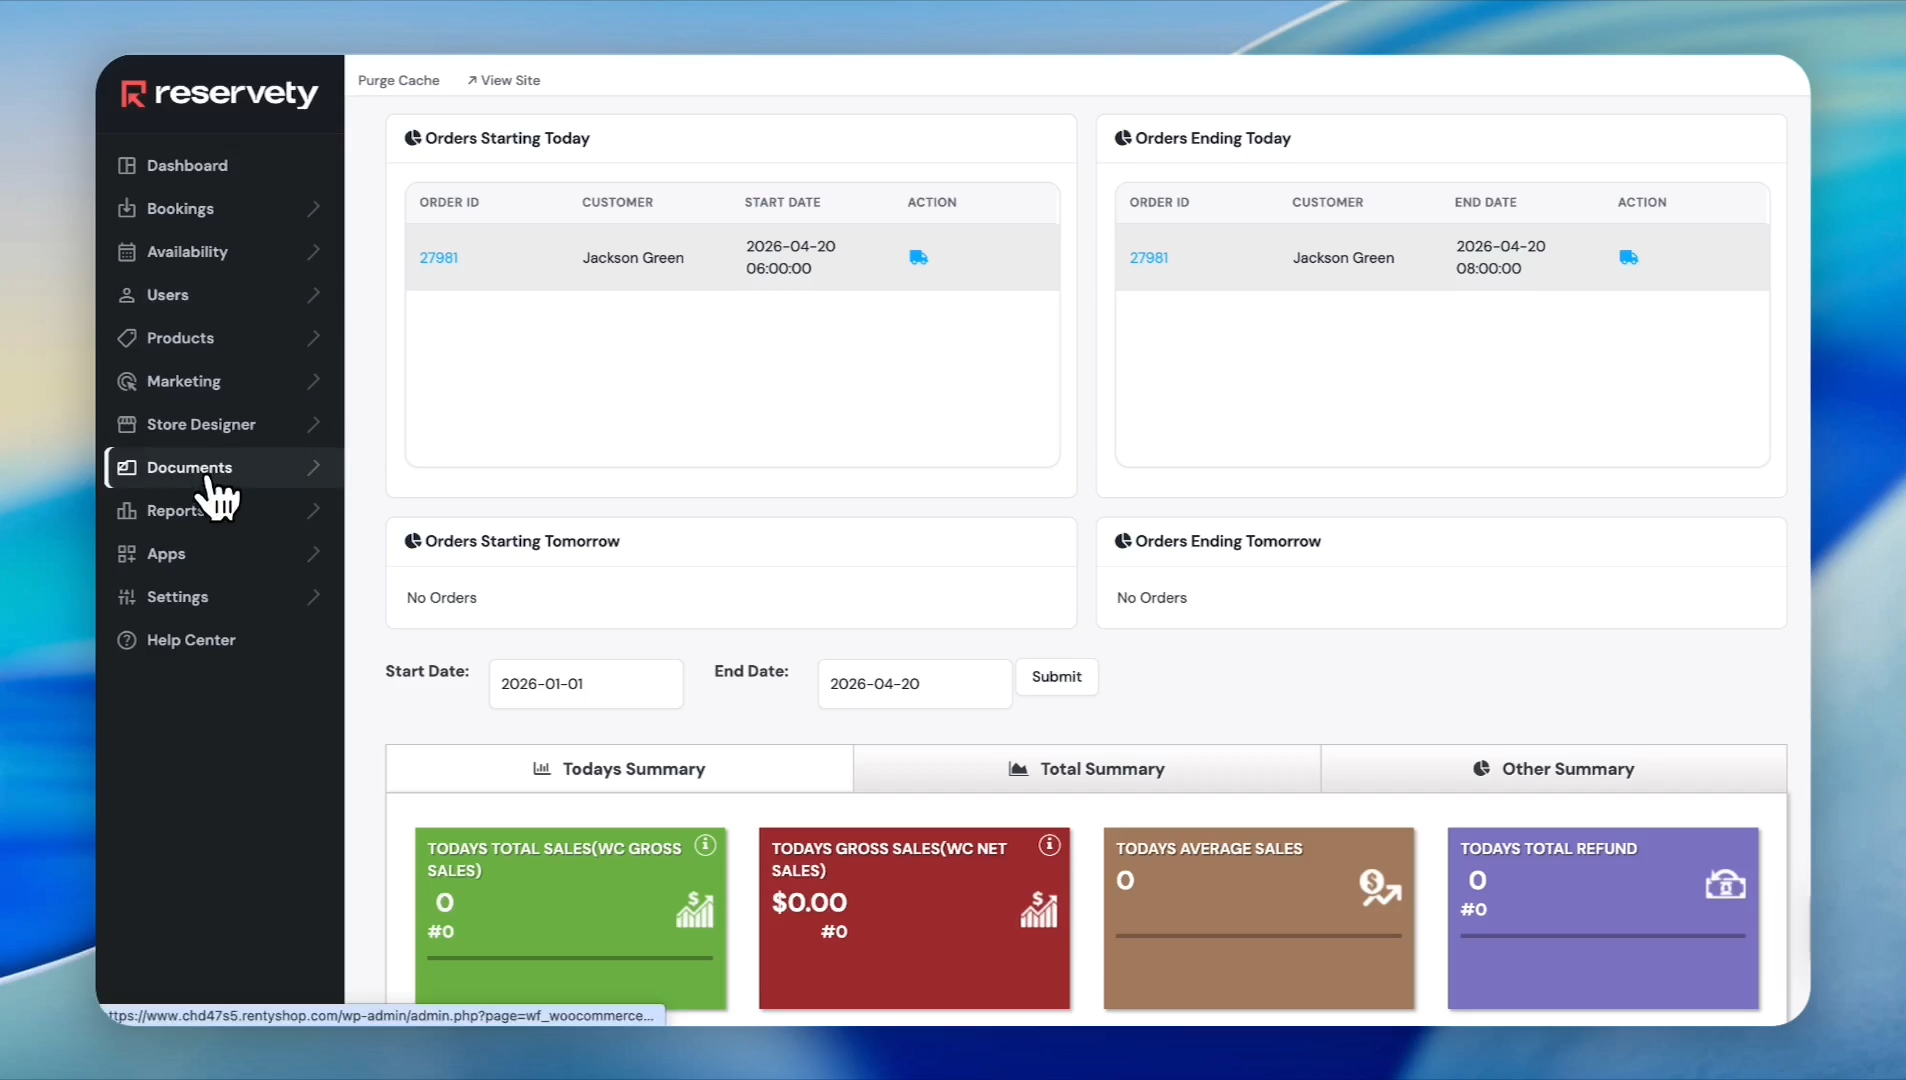Click the reservety logo

point(219,94)
